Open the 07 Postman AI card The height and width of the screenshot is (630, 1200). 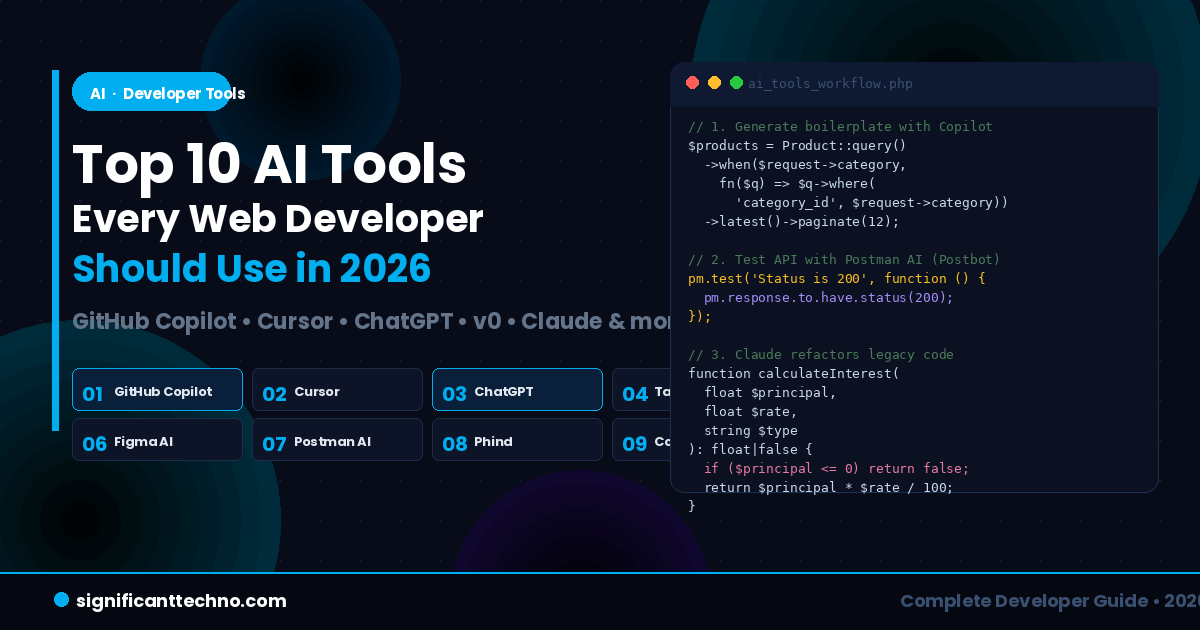click(x=337, y=440)
